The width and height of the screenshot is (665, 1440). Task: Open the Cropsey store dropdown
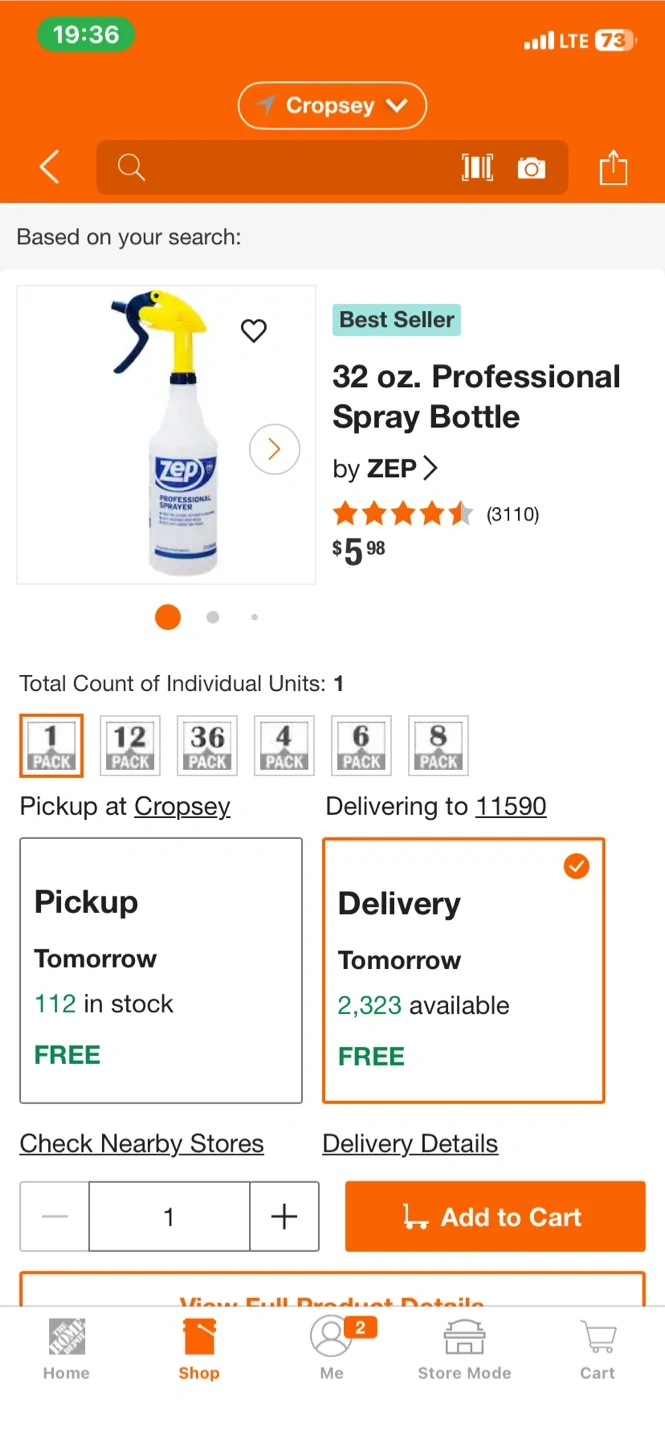click(332, 106)
